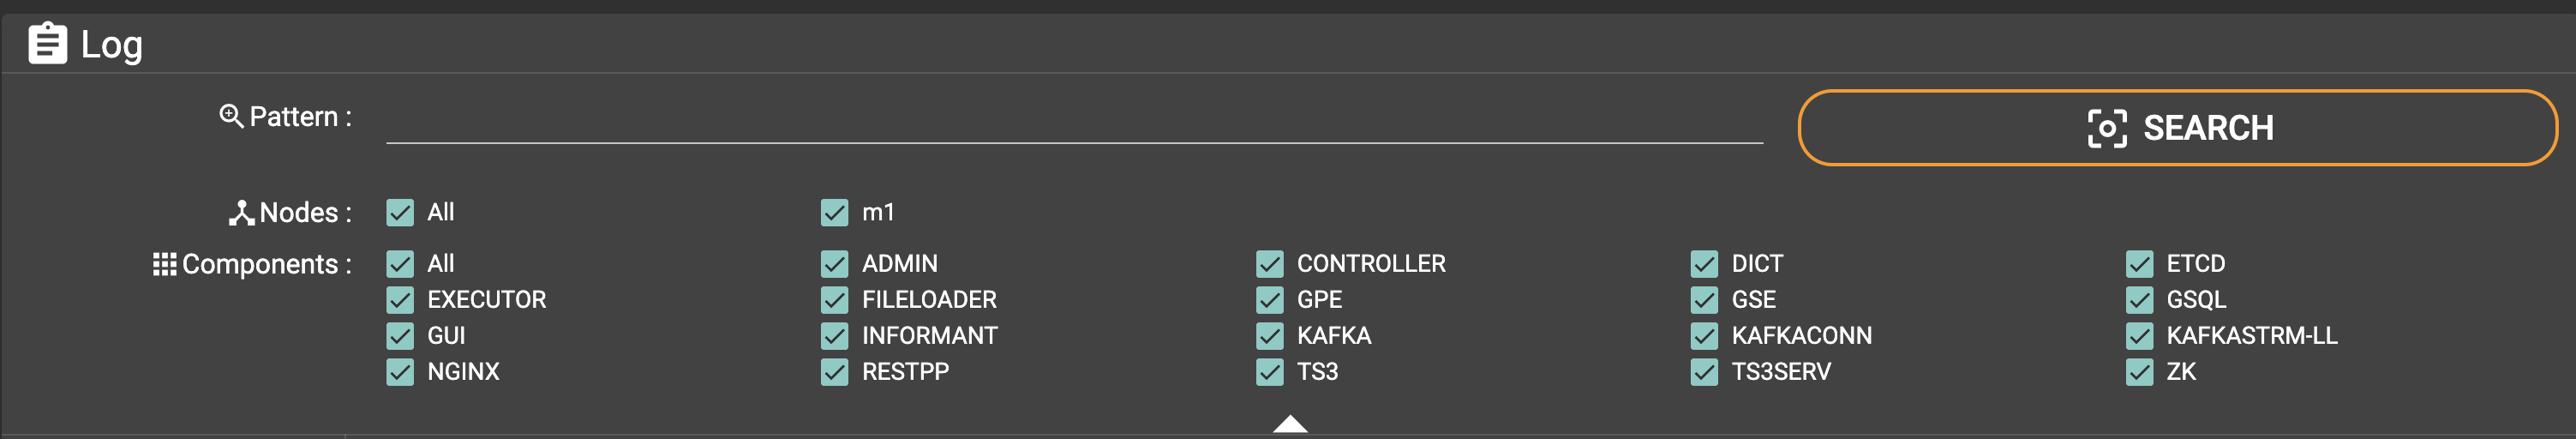This screenshot has height=439, width=2576.
Task: Toggle the FILELOADER checkbox
Action: pyautogui.click(x=834, y=300)
